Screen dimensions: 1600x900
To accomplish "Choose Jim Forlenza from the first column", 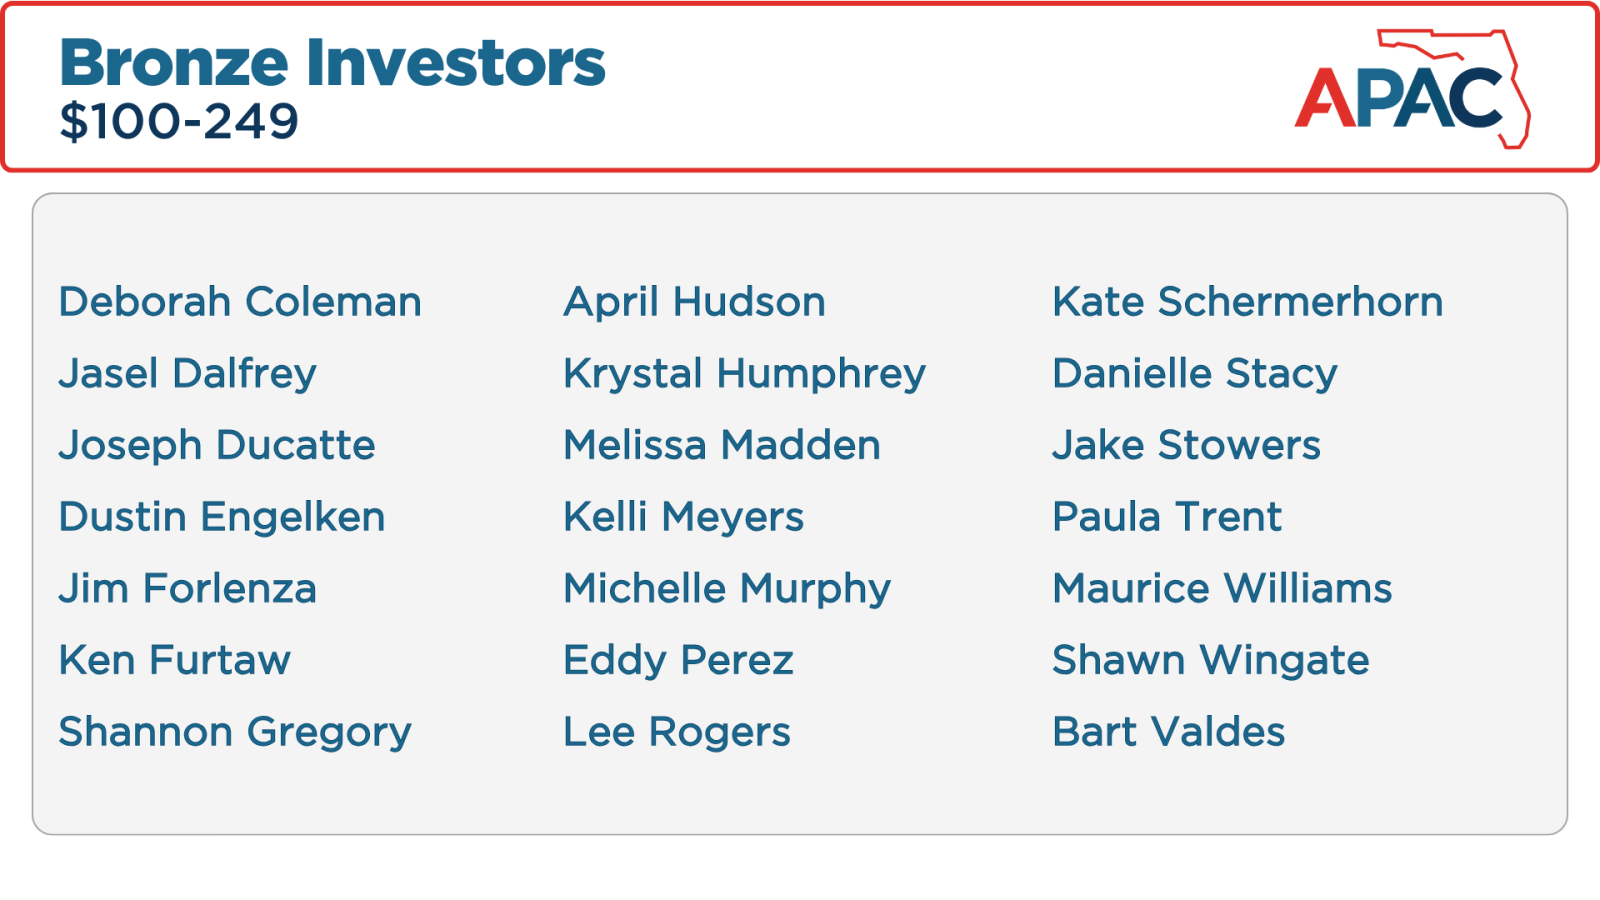I will coord(188,589).
